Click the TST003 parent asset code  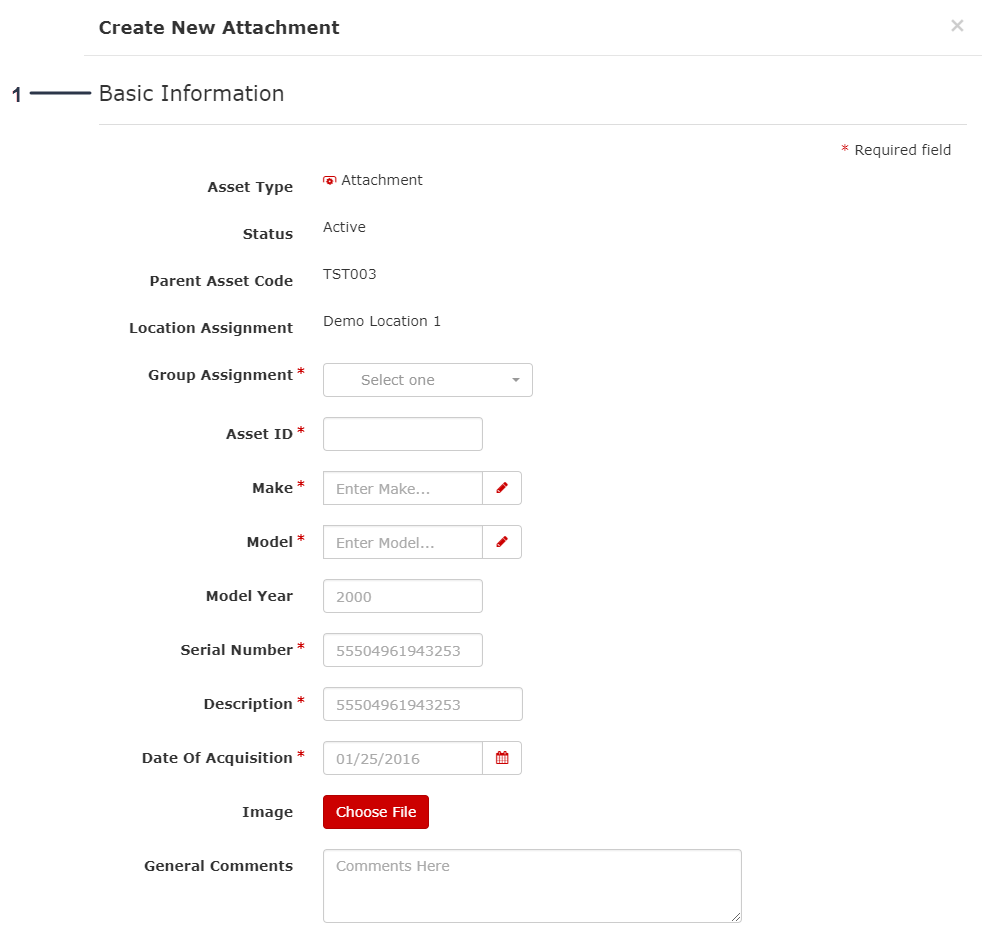pyautogui.click(x=349, y=274)
